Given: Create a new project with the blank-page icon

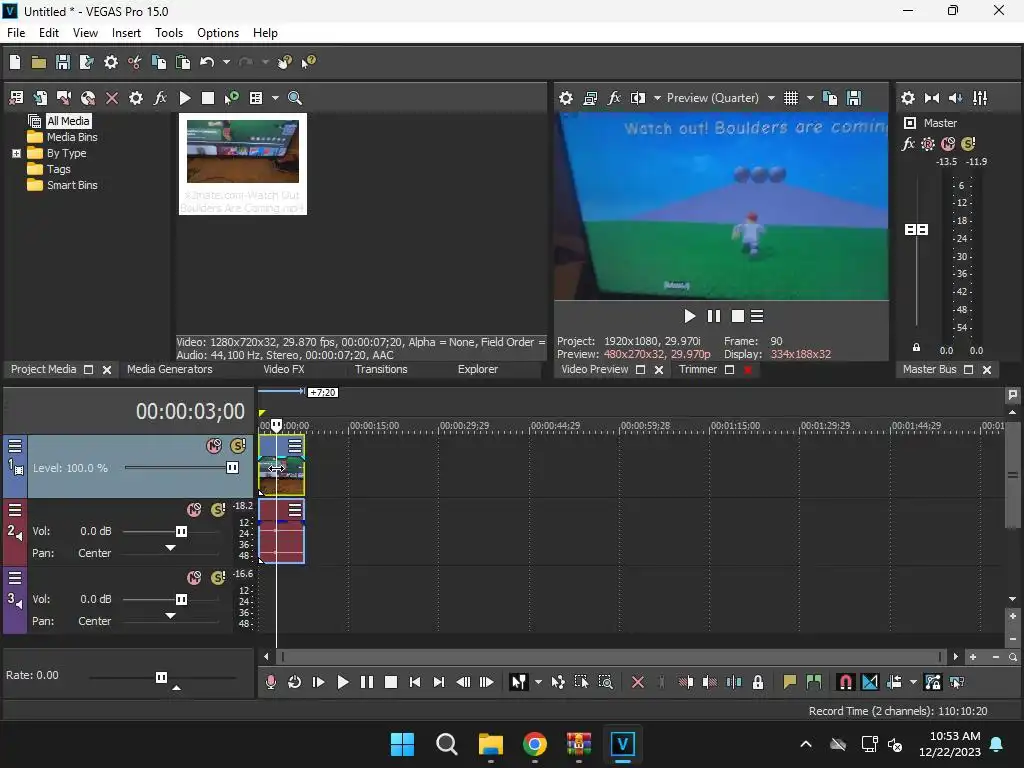Looking at the screenshot, I should (x=15, y=62).
